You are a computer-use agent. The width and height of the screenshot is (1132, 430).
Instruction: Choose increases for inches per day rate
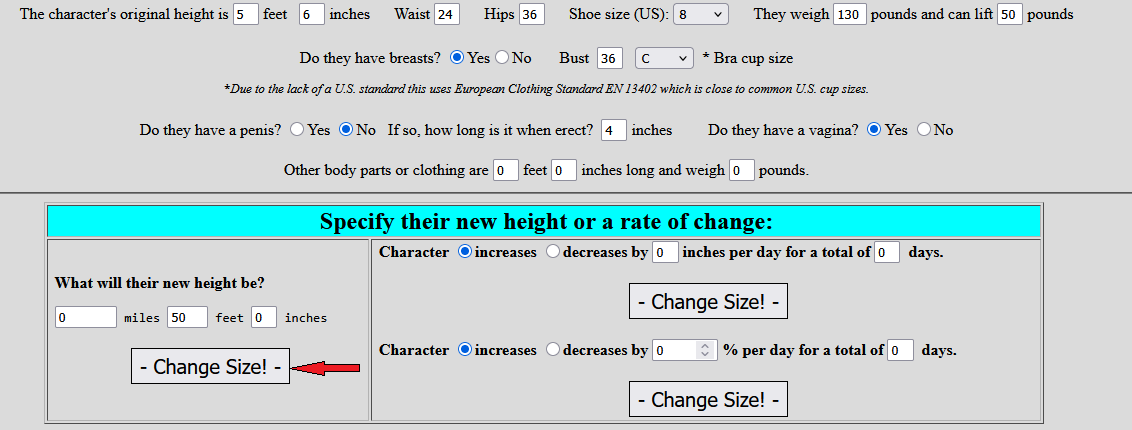click(x=465, y=252)
